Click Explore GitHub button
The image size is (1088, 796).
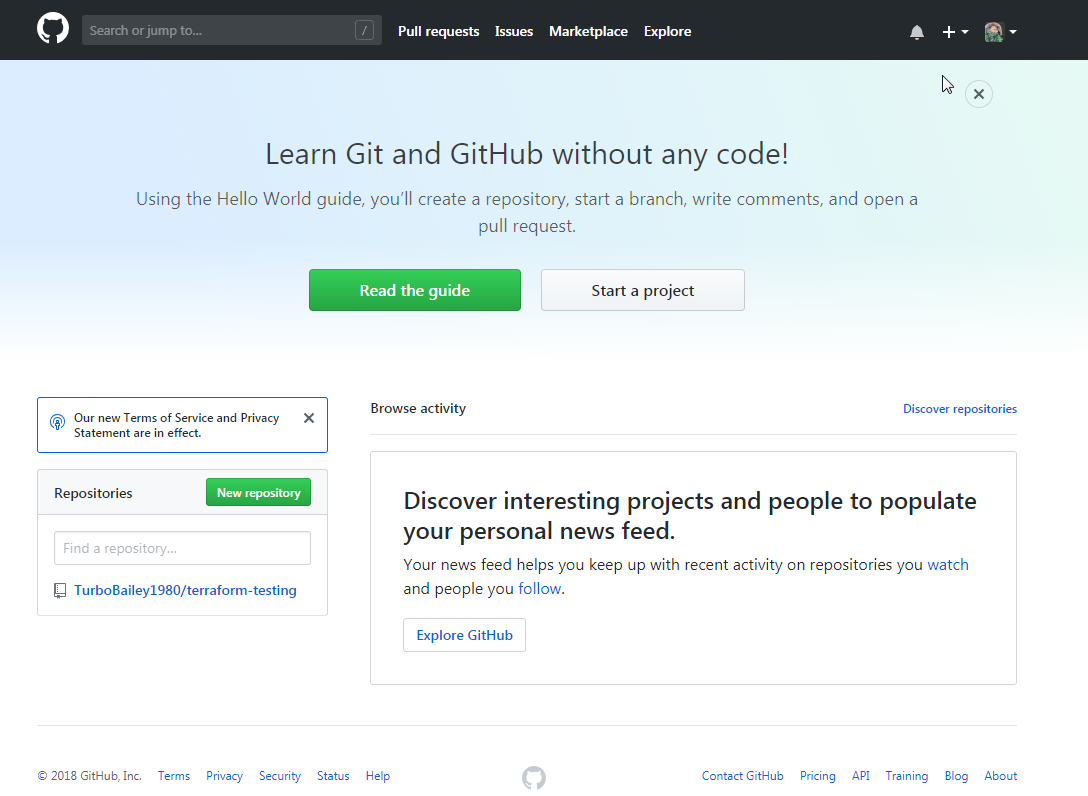464,635
